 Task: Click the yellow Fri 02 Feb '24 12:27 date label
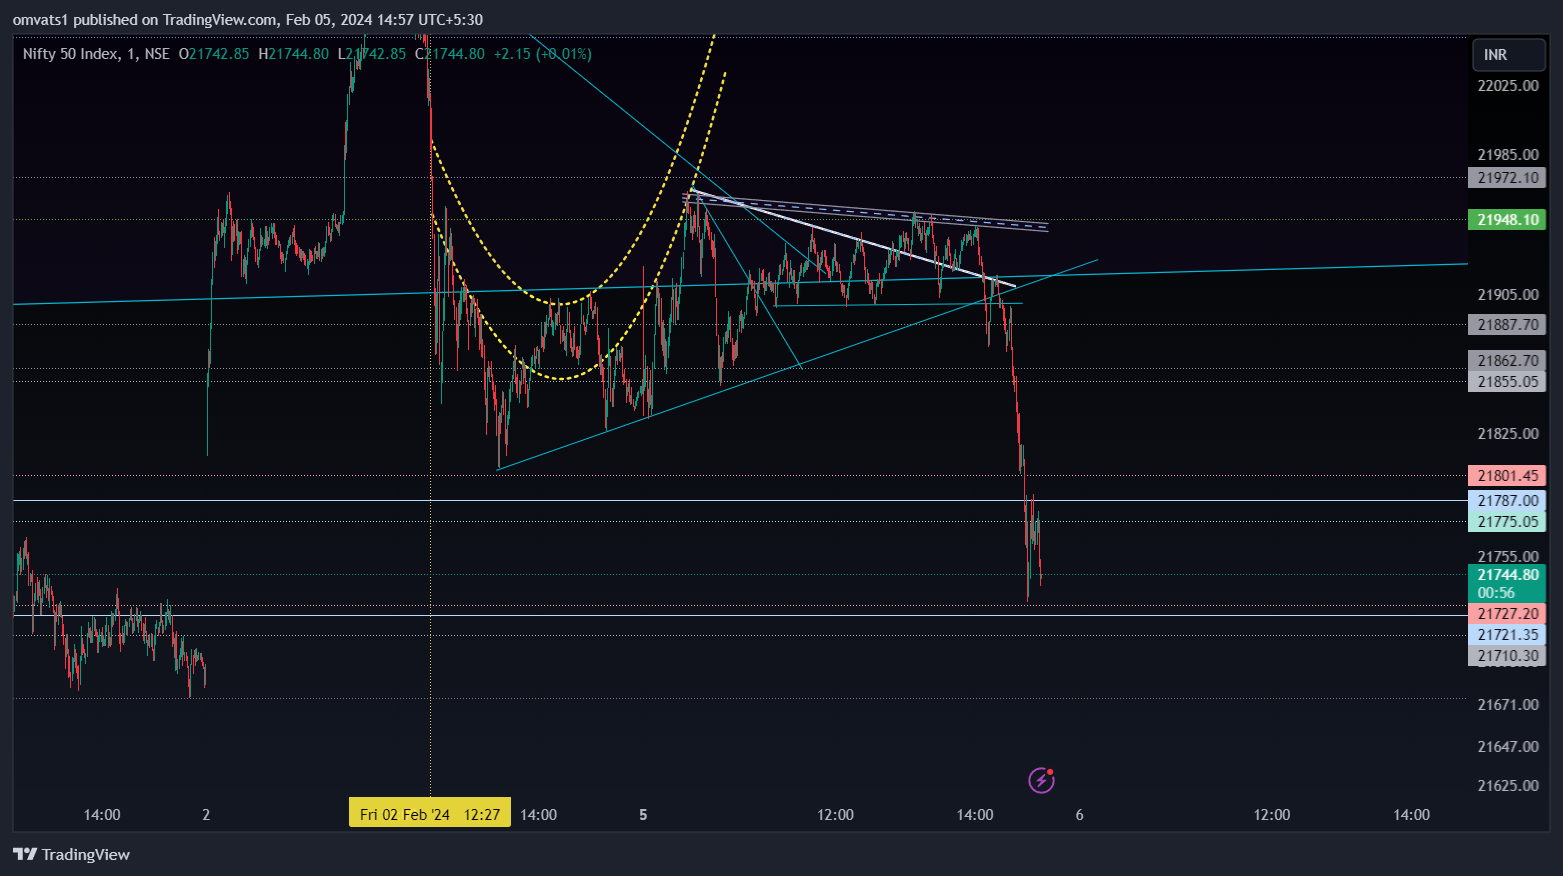430,813
